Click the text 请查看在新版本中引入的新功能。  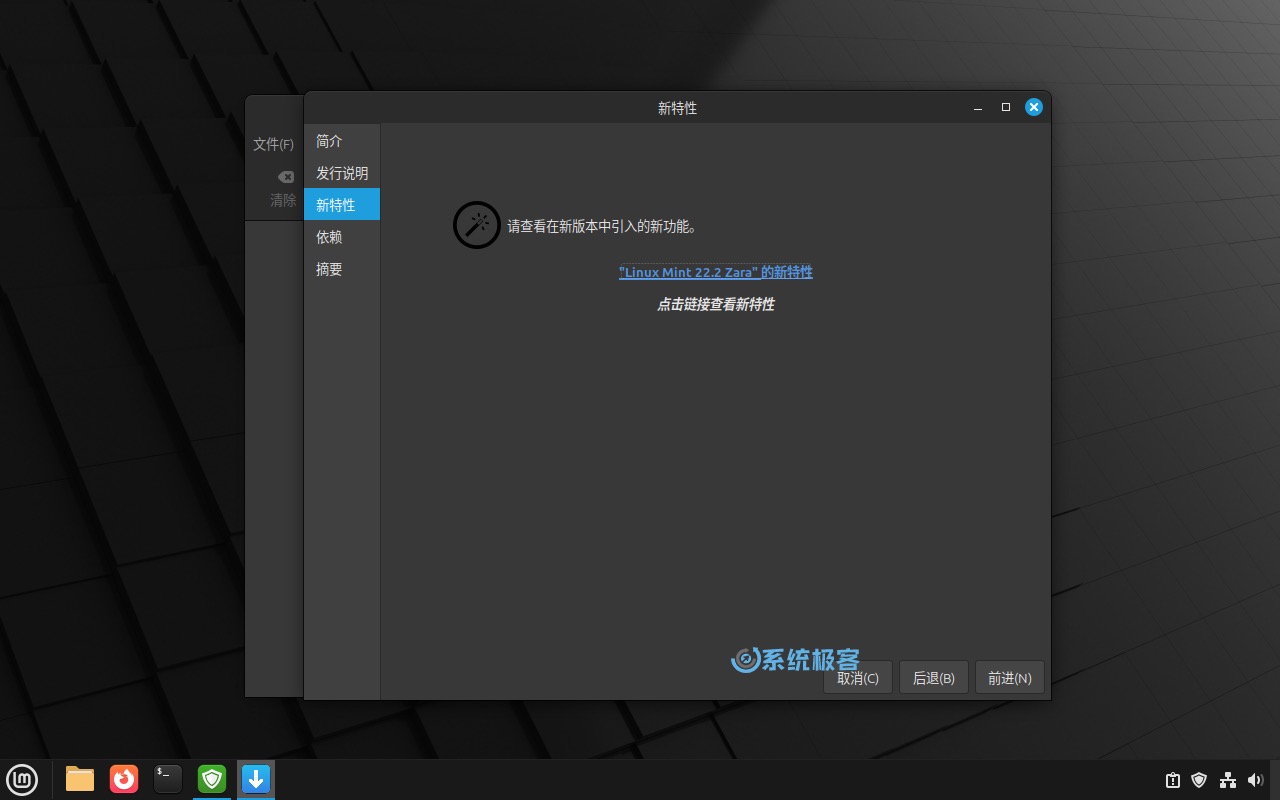pos(602,227)
